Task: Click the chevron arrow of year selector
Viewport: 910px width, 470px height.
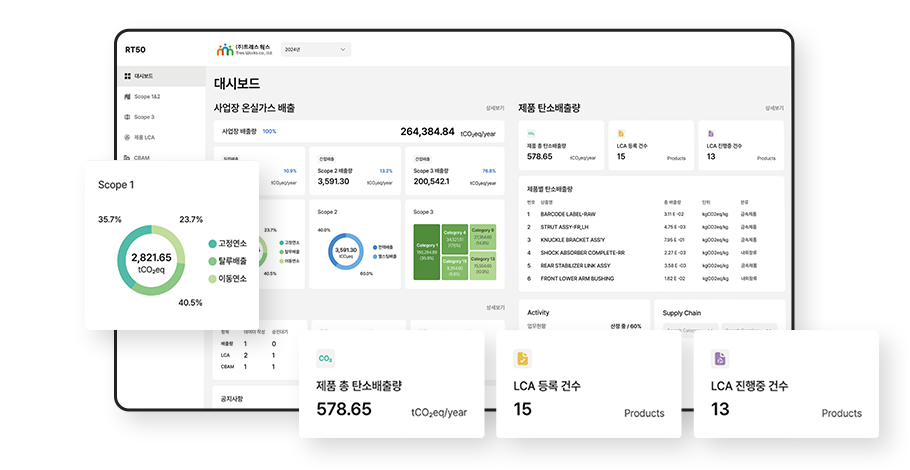Action: (x=342, y=49)
